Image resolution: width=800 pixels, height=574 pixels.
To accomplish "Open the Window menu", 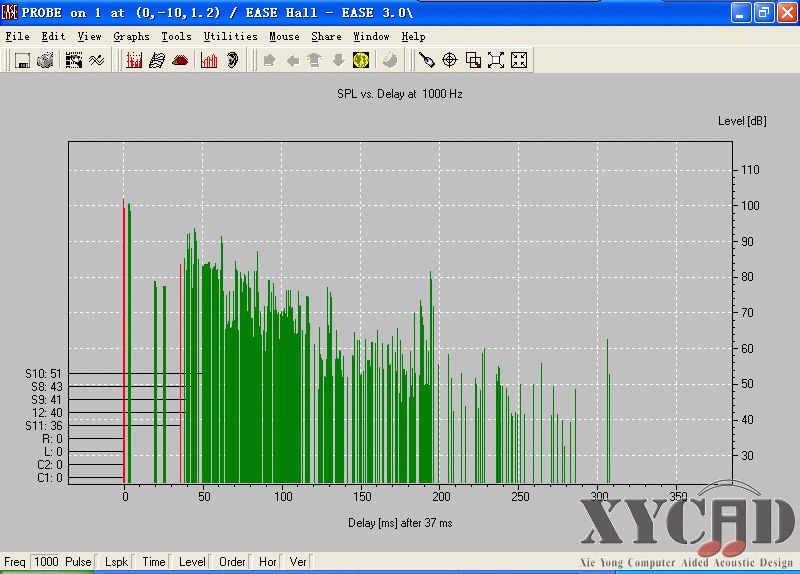I will (371, 37).
